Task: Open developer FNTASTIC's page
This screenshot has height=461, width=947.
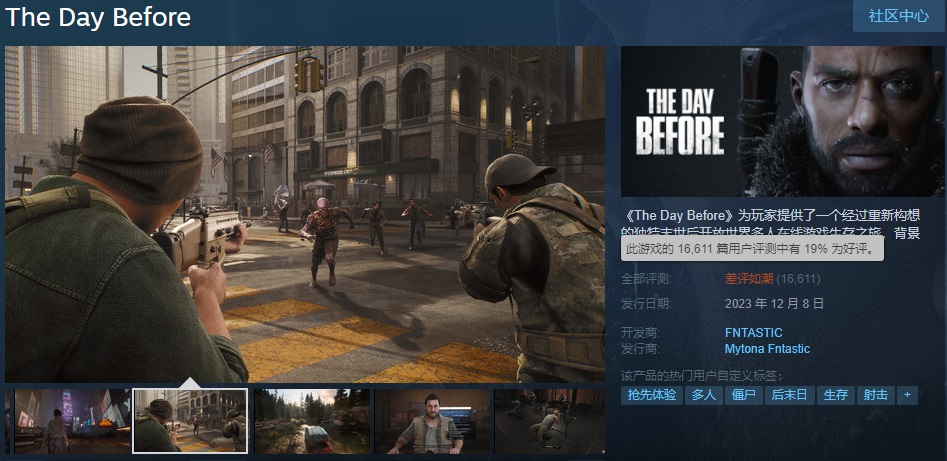Action: [753, 332]
